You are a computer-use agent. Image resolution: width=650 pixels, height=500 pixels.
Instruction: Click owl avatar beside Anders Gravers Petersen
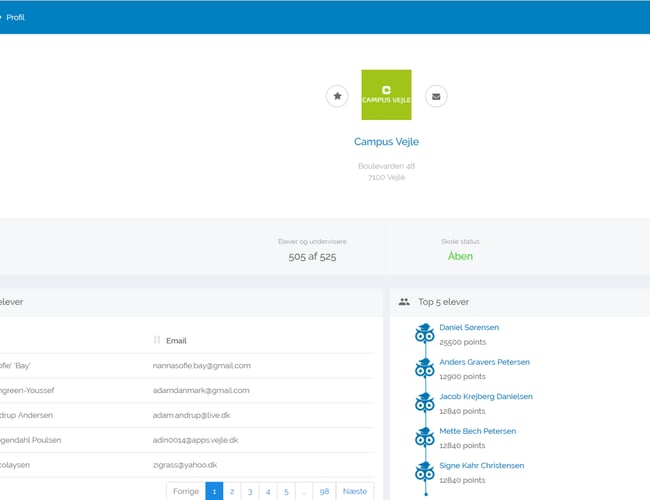425,369
